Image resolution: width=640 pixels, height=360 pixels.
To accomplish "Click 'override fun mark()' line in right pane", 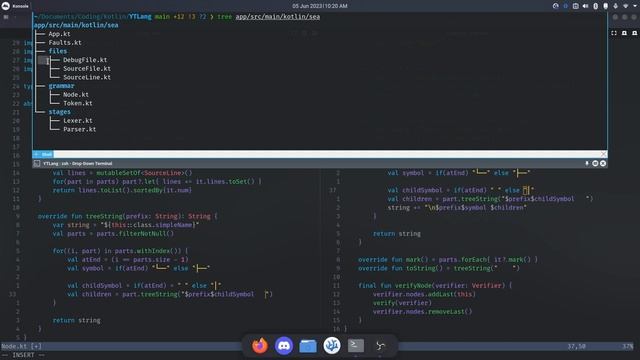I will pos(448,260).
